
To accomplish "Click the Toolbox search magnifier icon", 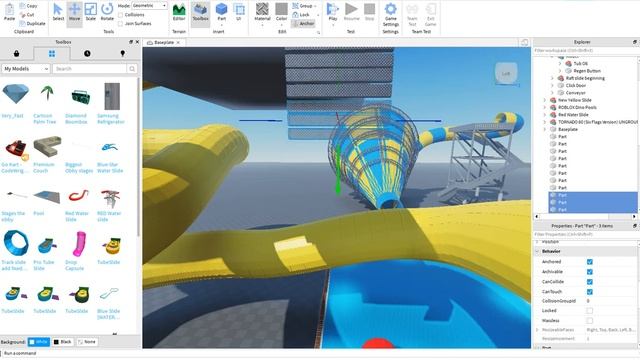I will [x=132, y=69].
